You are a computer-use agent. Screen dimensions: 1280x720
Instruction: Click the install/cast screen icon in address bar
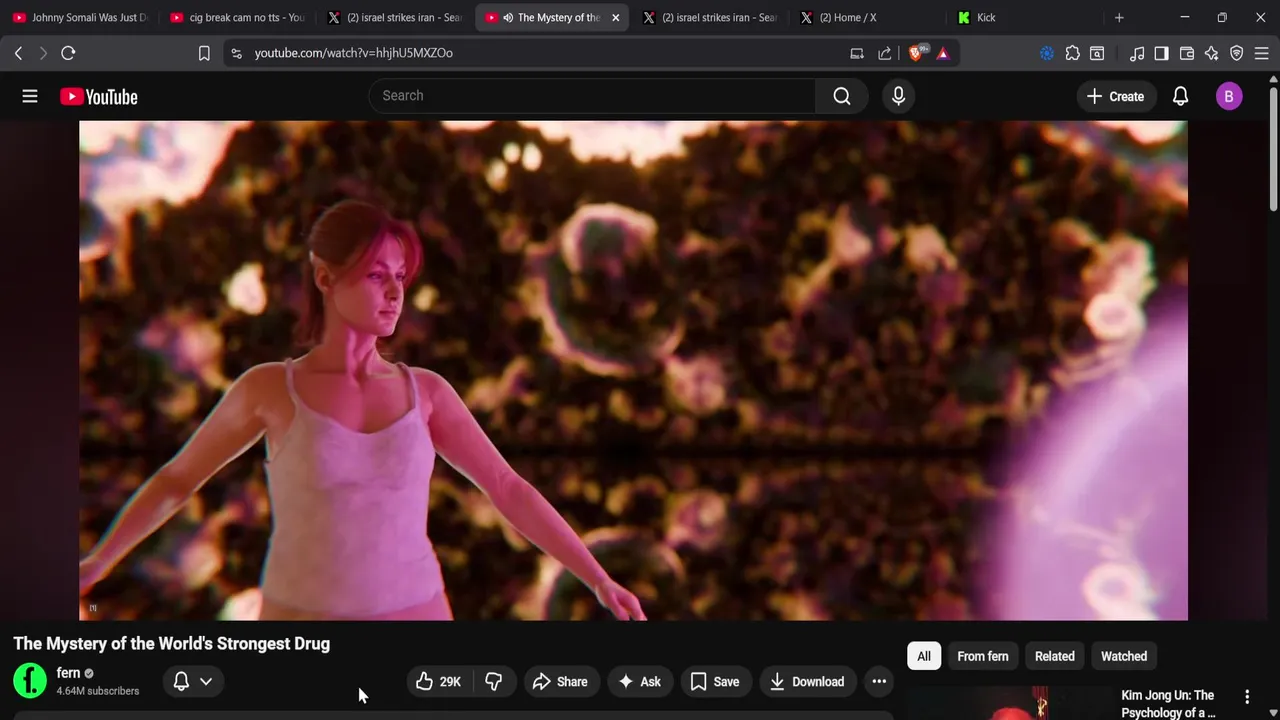(x=857, y=53)
